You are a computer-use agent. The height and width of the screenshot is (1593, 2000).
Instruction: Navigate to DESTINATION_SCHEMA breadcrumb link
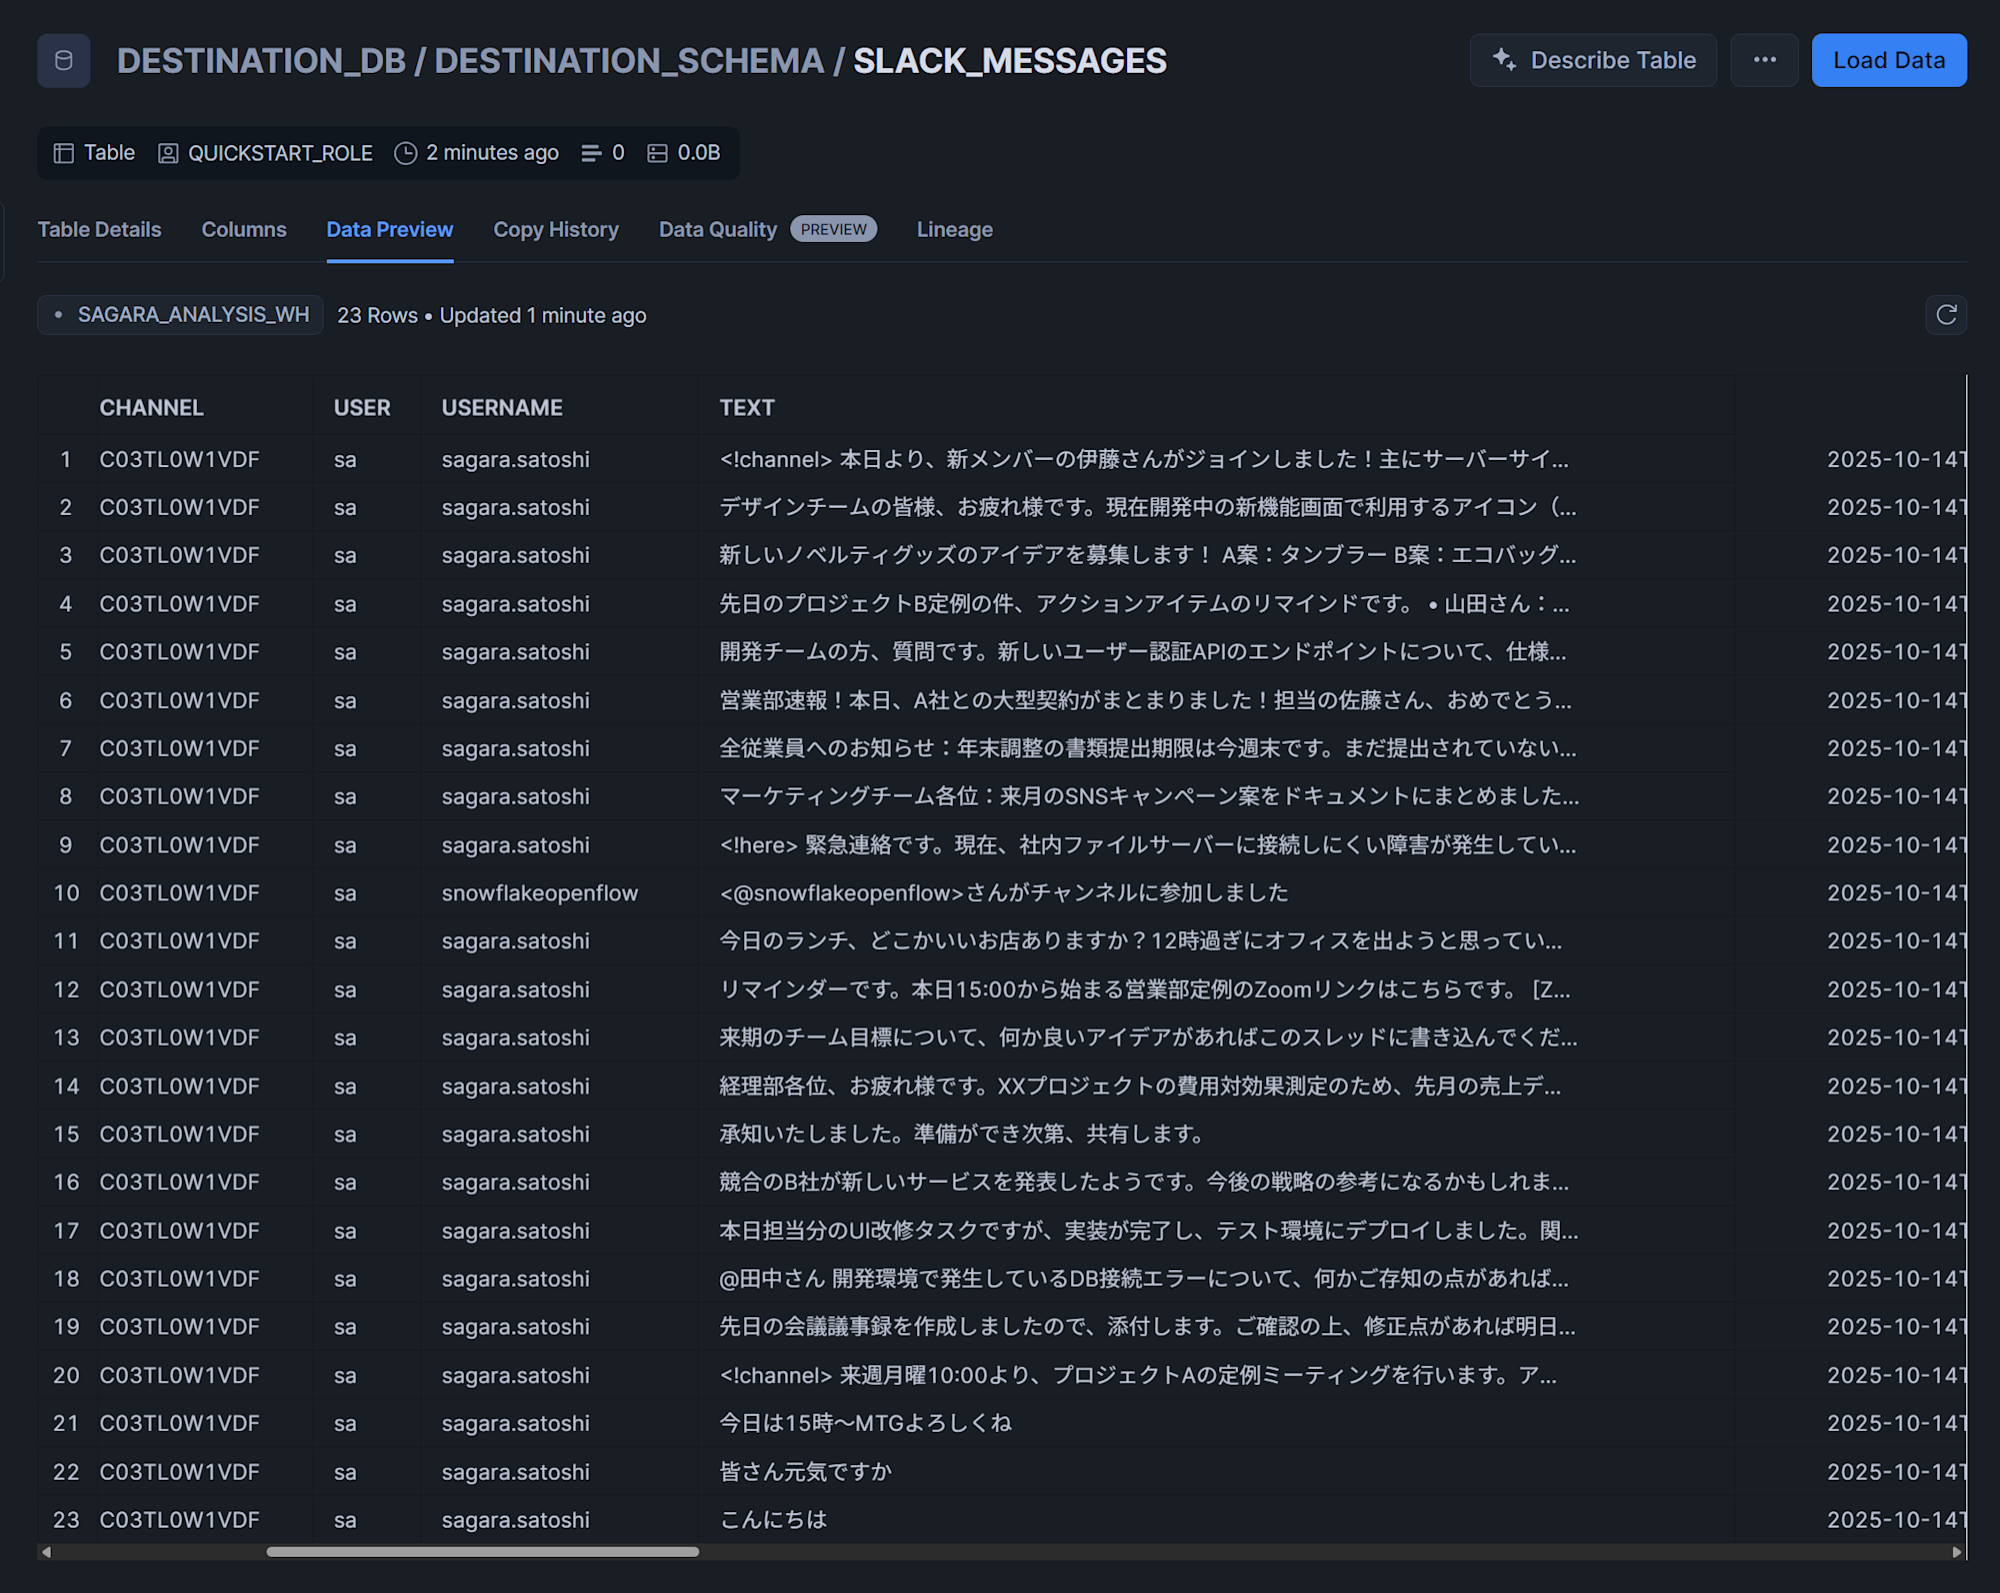(629, 61)
